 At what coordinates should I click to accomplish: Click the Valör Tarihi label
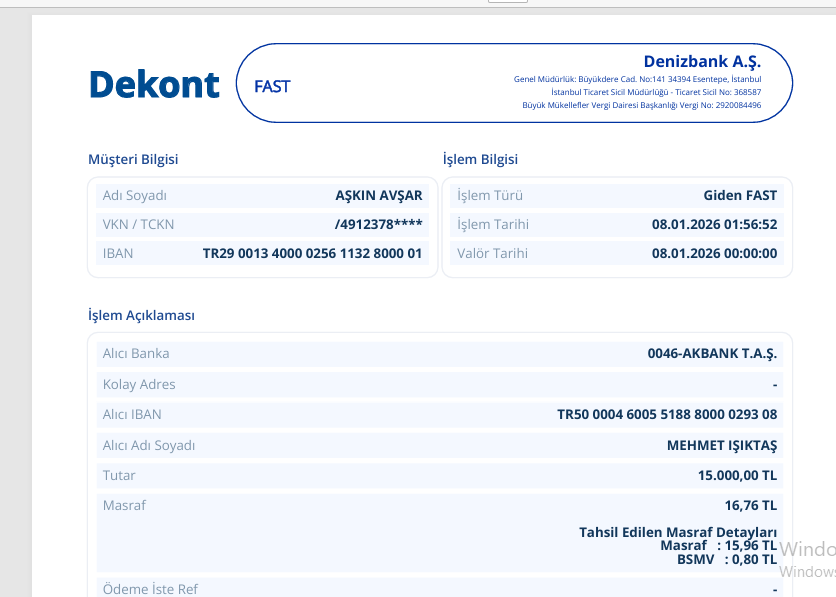(492, 253)
